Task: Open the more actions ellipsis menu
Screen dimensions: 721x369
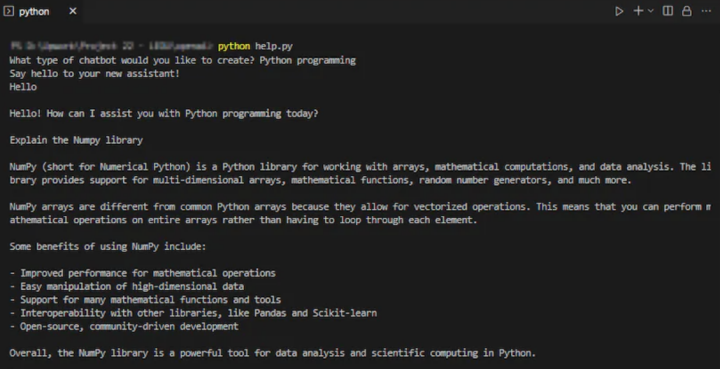Action: (706, 11)
